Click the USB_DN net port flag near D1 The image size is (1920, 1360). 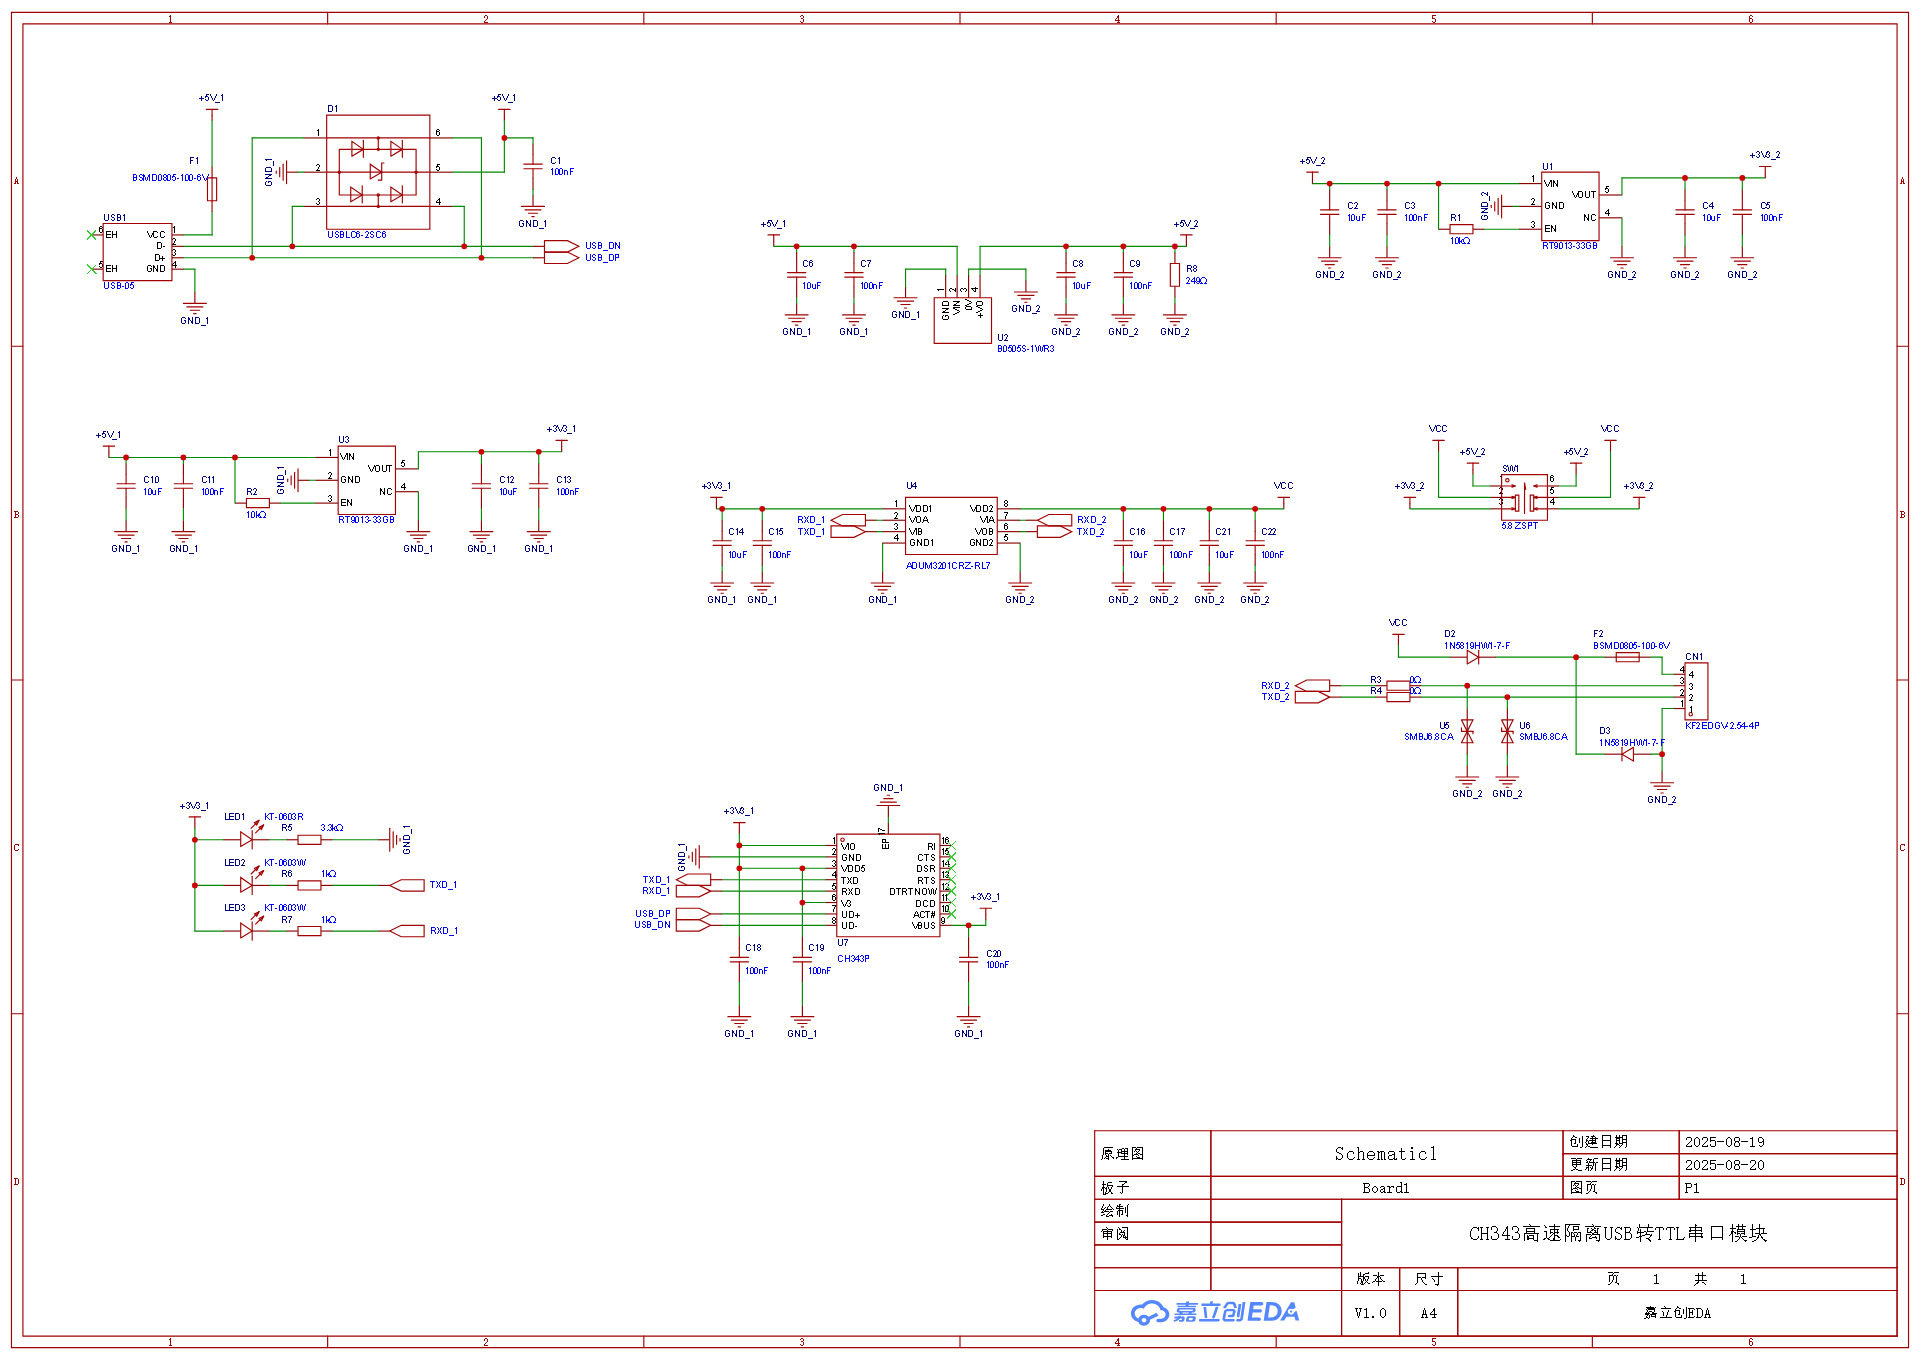[562, 246]
